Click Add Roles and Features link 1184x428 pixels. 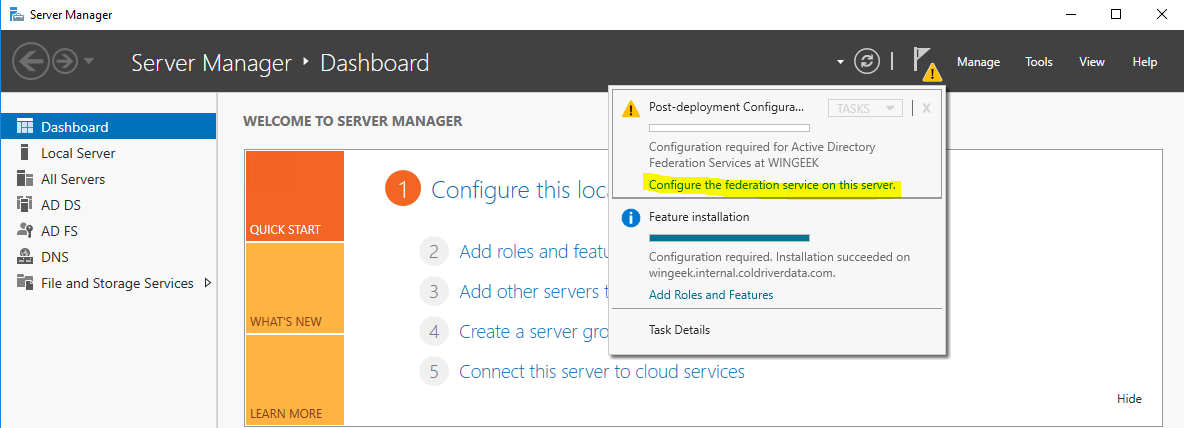(711, 295)
